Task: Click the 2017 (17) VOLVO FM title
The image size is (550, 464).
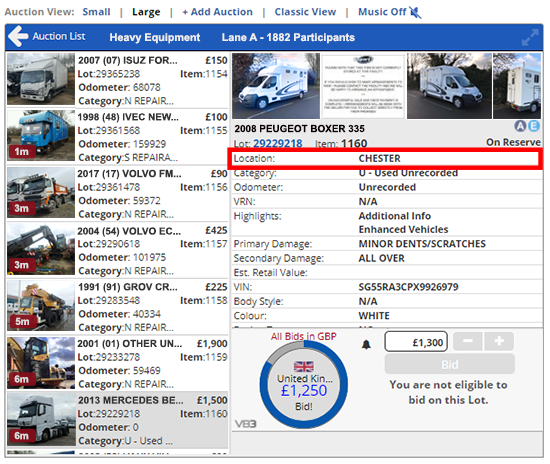Action: (x=129, y=174)
